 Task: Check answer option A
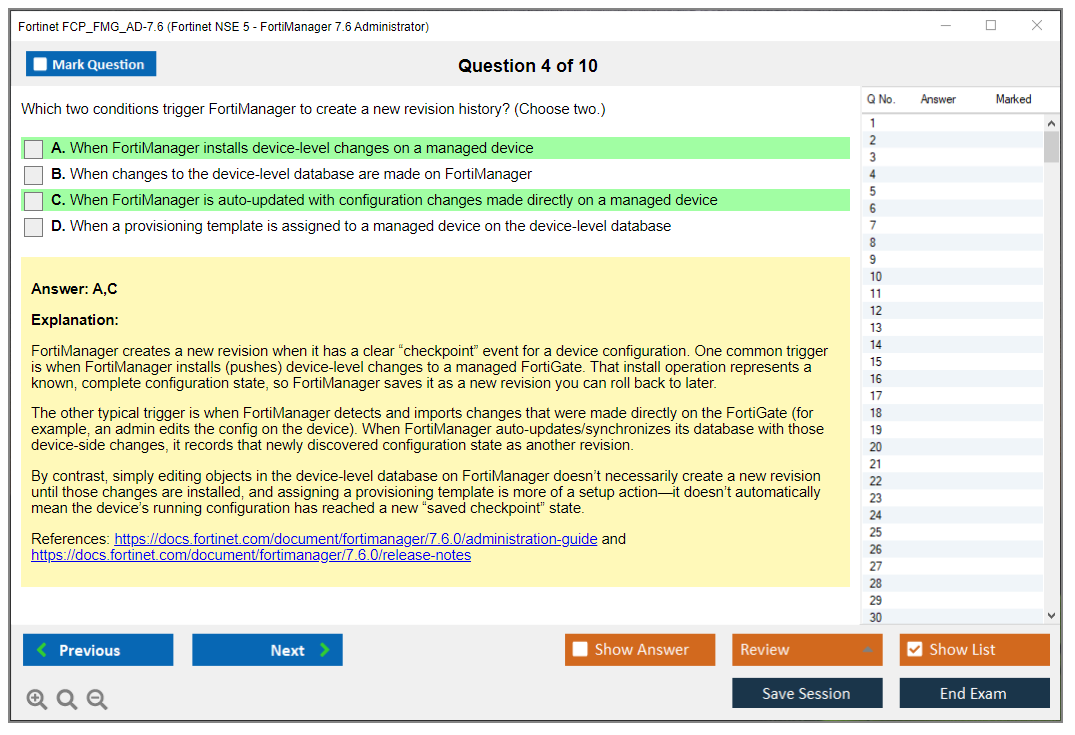[32, 148]
